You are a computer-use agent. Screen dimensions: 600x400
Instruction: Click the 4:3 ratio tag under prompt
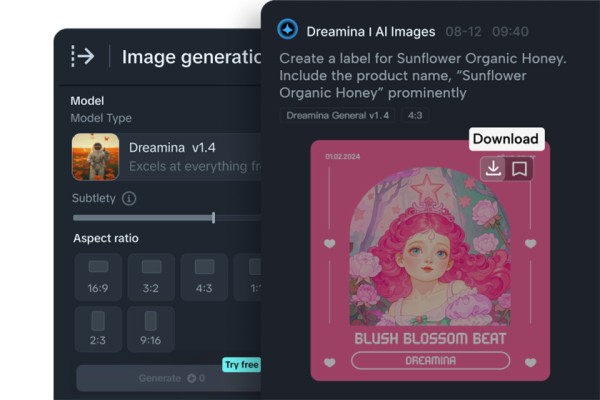pyautogui.click(x=415, y=115)
